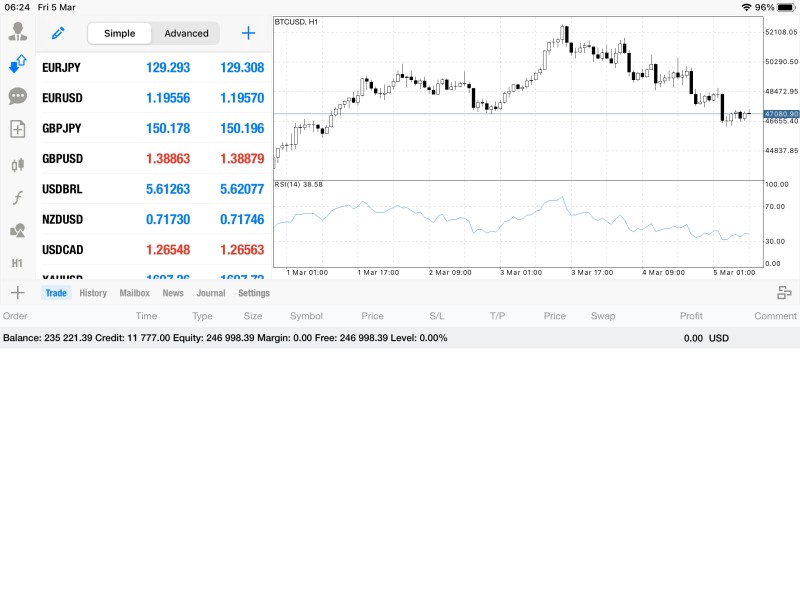Switch quotes list to Simple view
The width and height of the screenshot is (800, 600).
pyautogui.click(x=119, y=33)
